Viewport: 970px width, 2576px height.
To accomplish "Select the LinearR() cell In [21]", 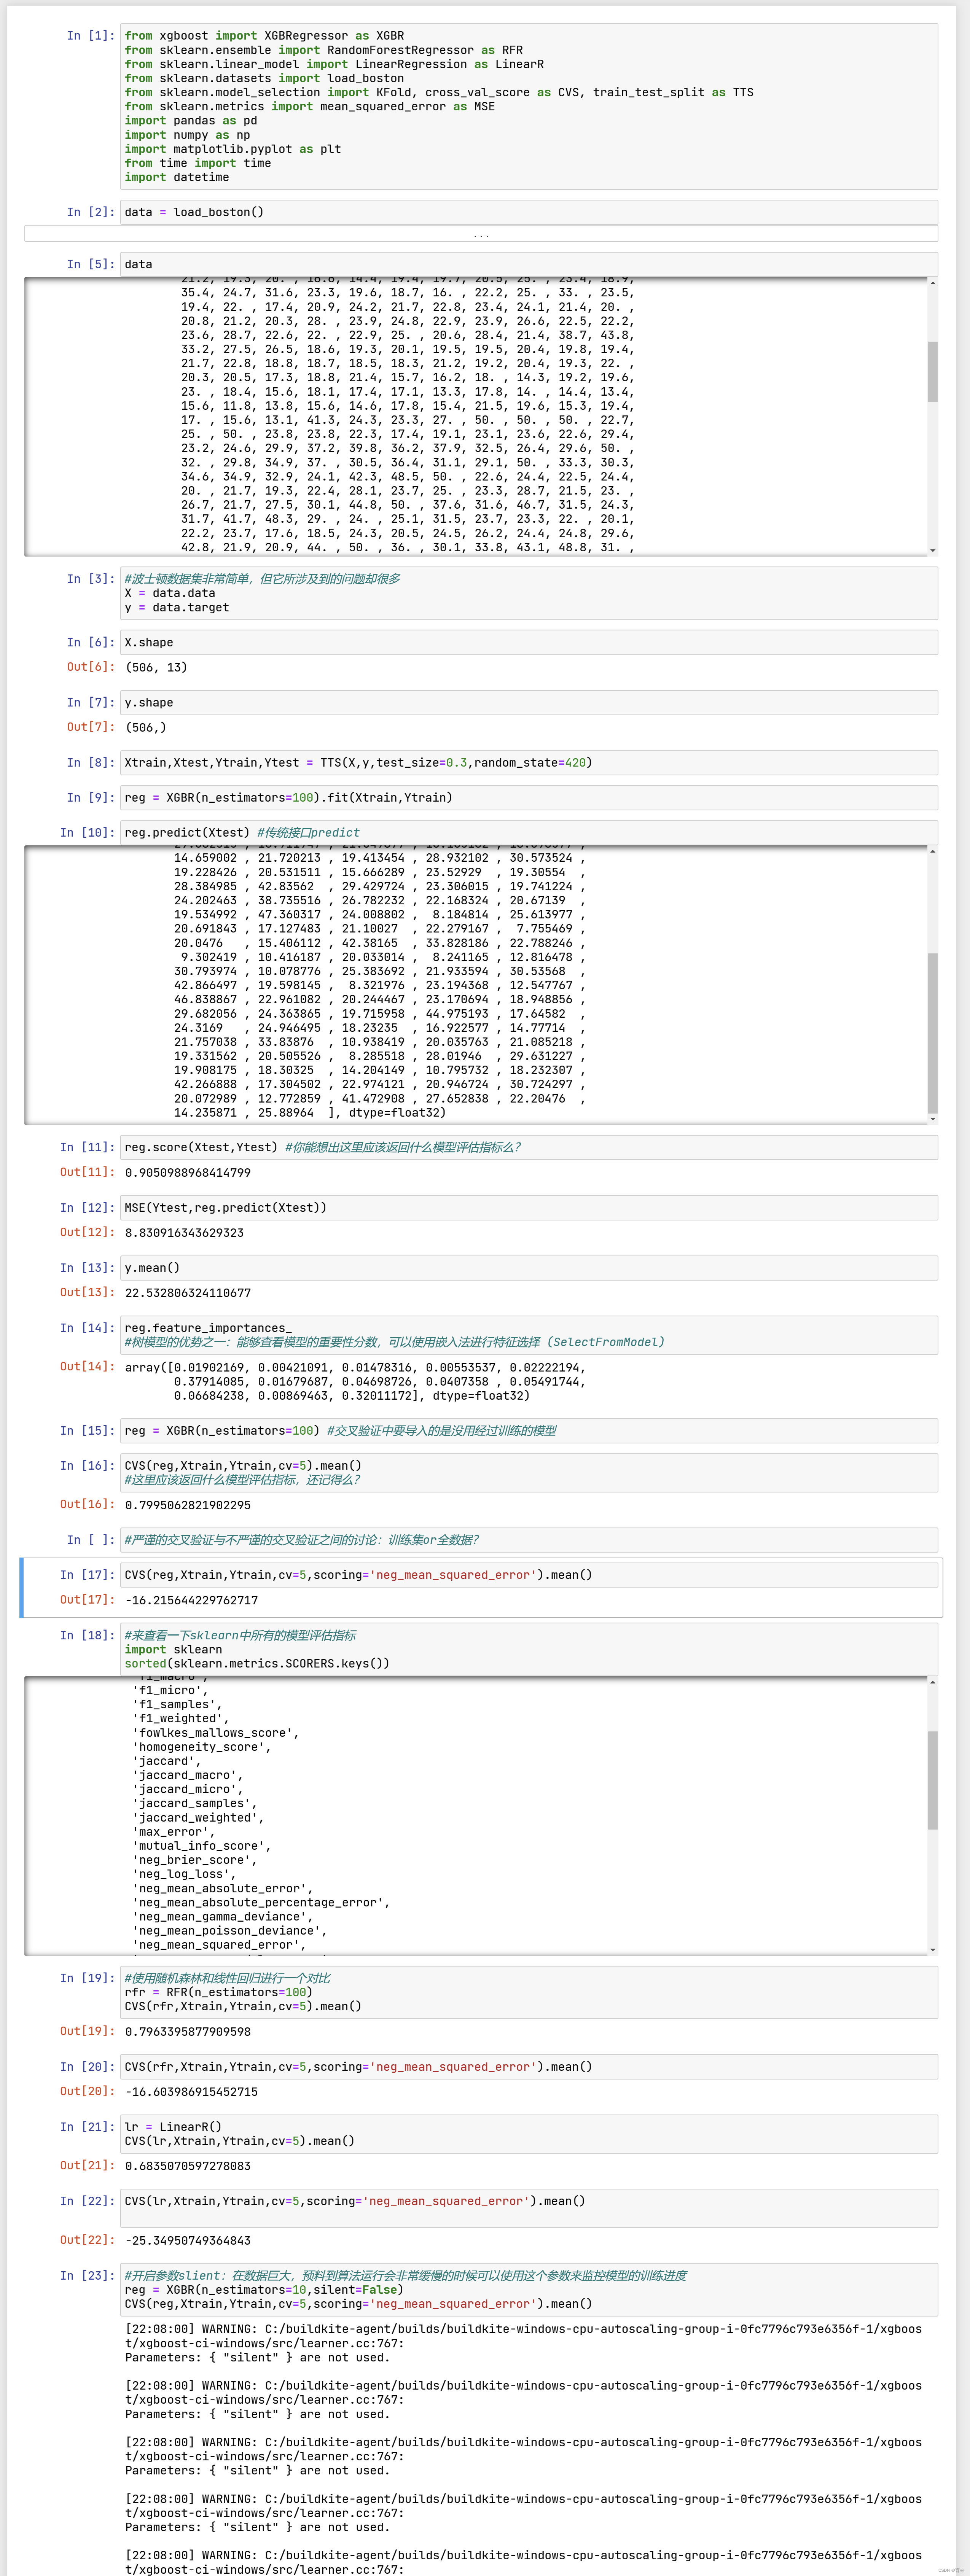I will pos(529,2134).
